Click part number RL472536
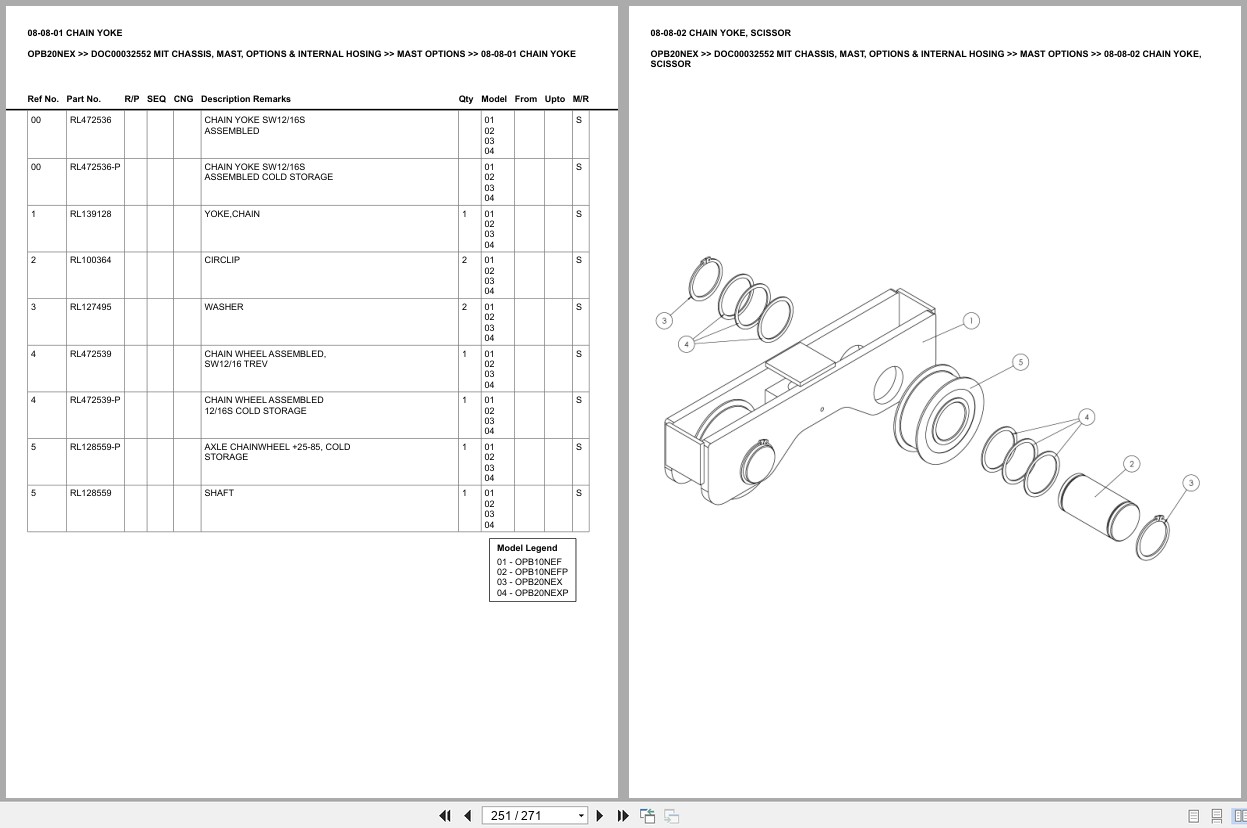The image size is (1247, 828). pyautogui.click(x=90, y=120)
